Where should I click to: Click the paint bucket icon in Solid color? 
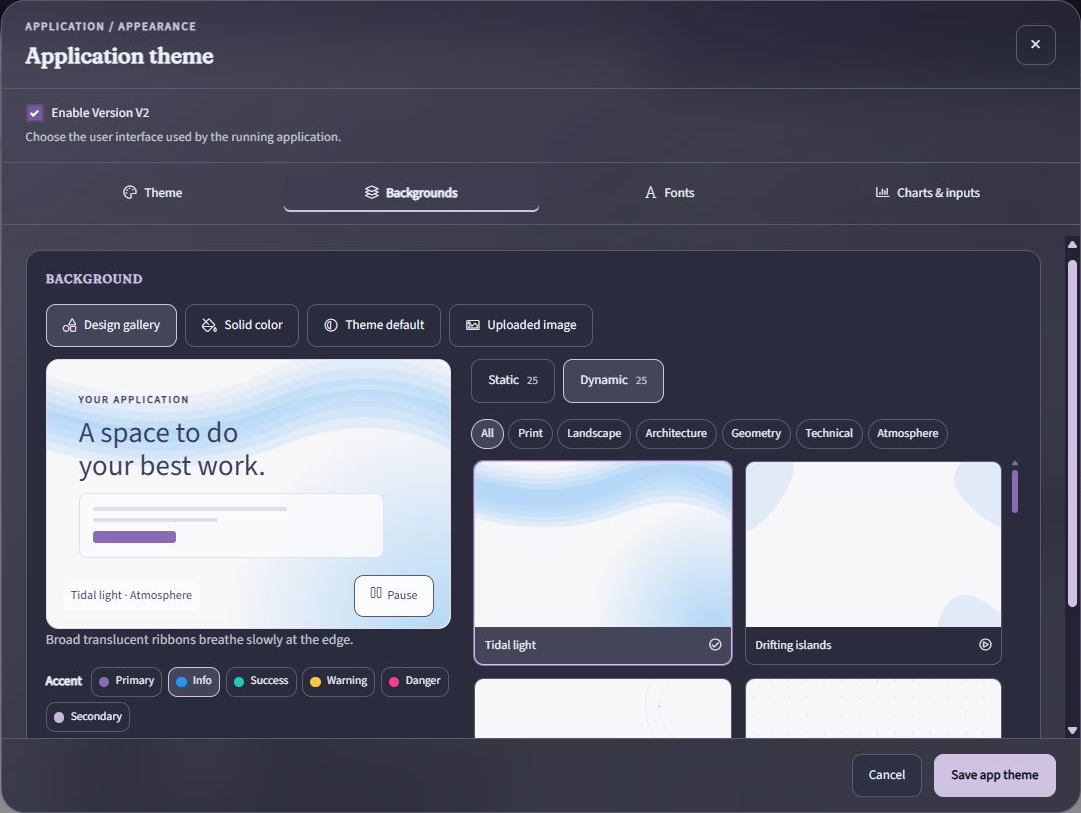coord(209,325)
